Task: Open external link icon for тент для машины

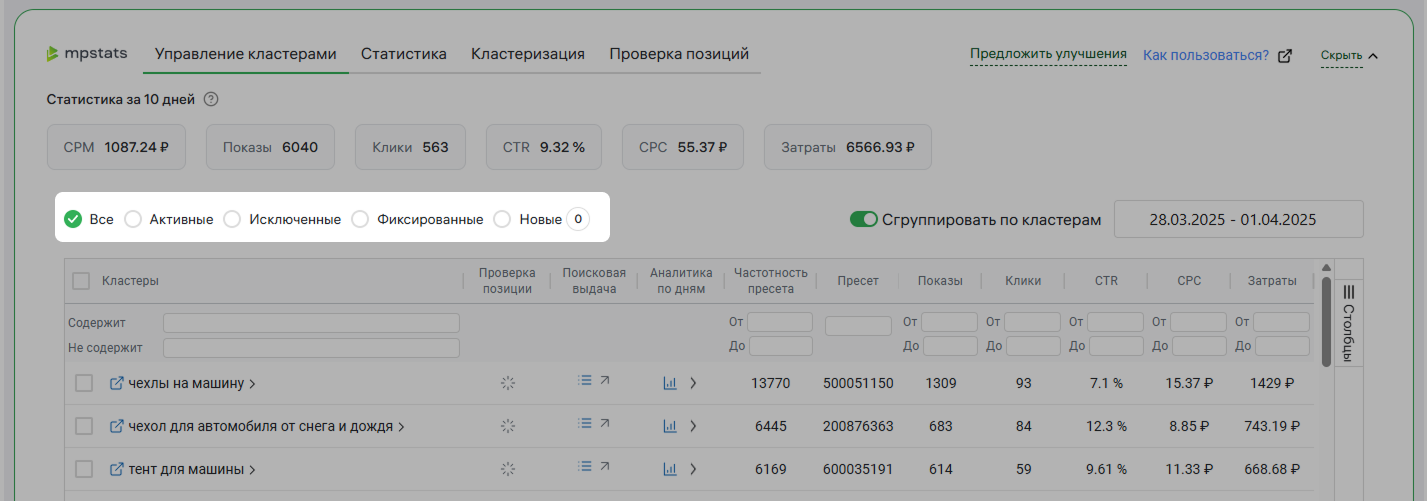Action: [116, 469]
